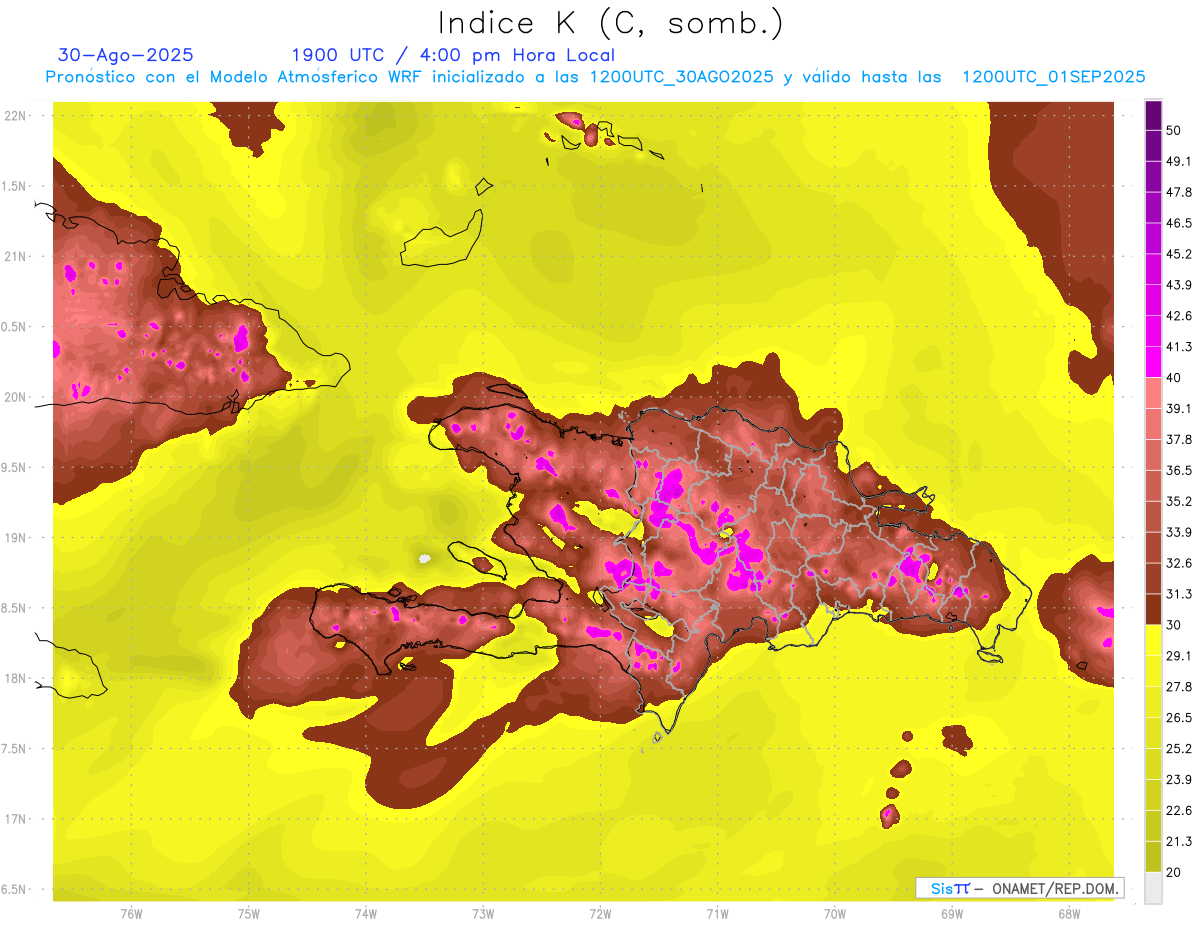Click the color bar value "27.8"
The image size is (1200, 927).
pyautogui.click(x=1178, y=687)
